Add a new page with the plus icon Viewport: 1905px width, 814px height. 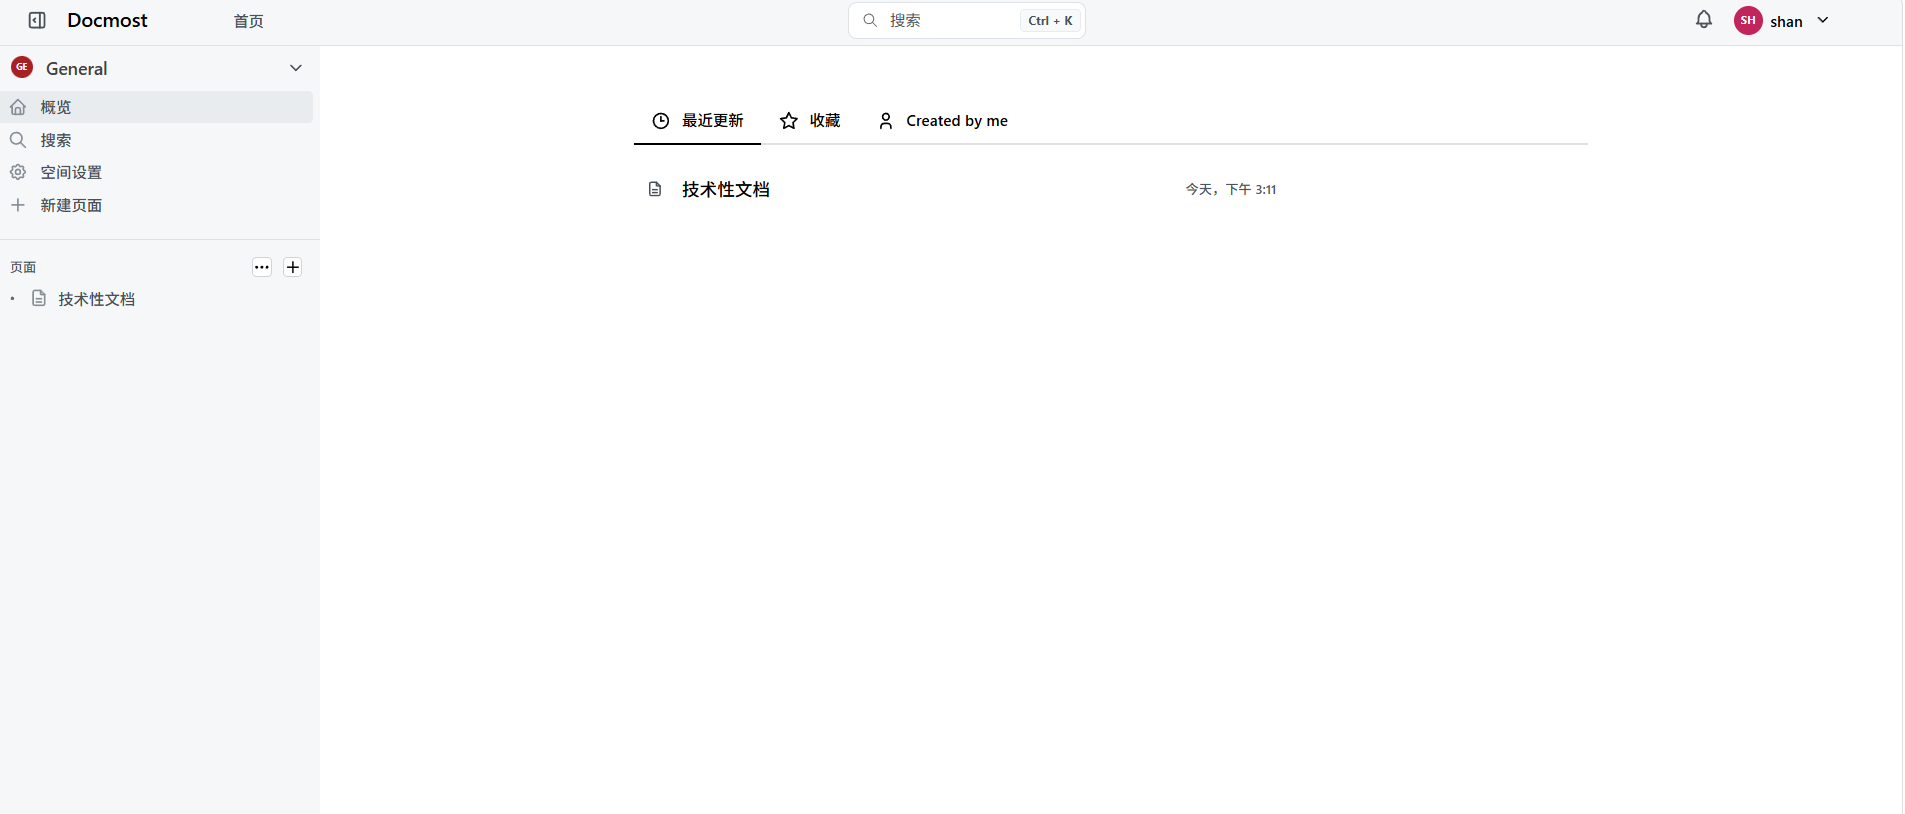click(x=293, y=267)
